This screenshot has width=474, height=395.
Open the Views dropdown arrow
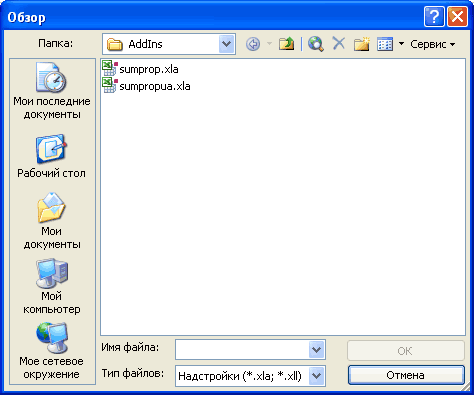tap(401, 44)
